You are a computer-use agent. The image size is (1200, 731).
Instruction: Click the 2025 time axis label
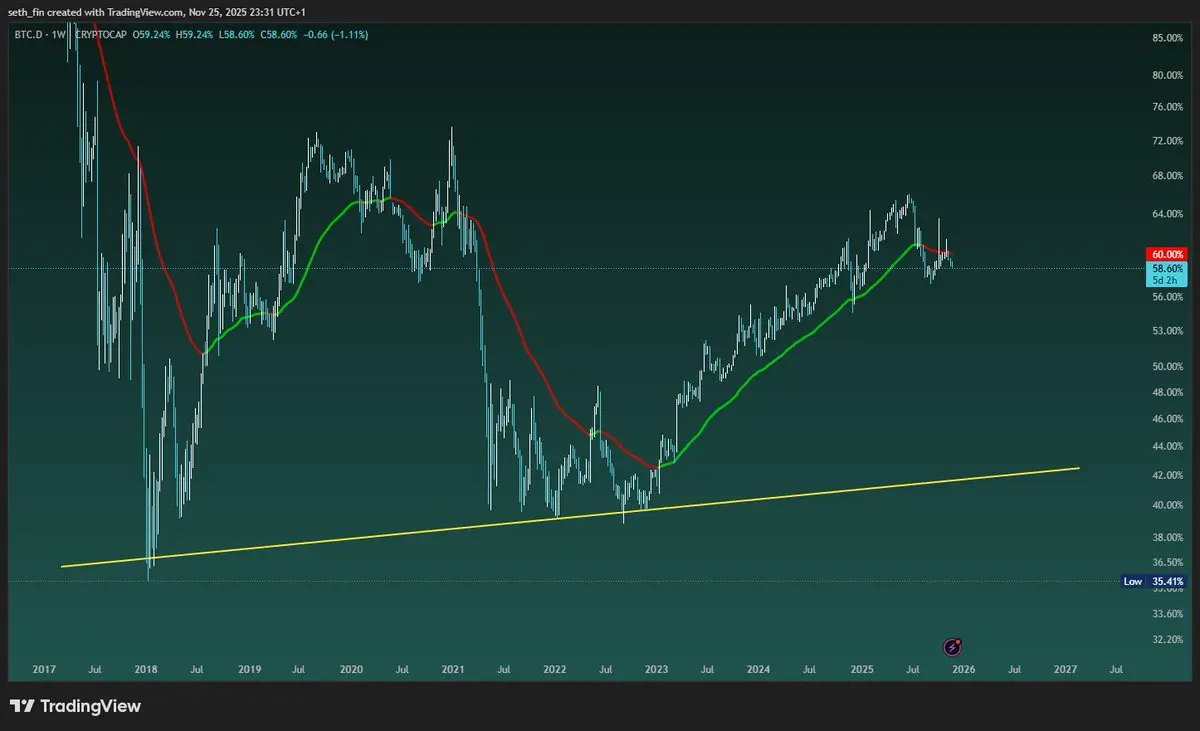coord(862,668)
